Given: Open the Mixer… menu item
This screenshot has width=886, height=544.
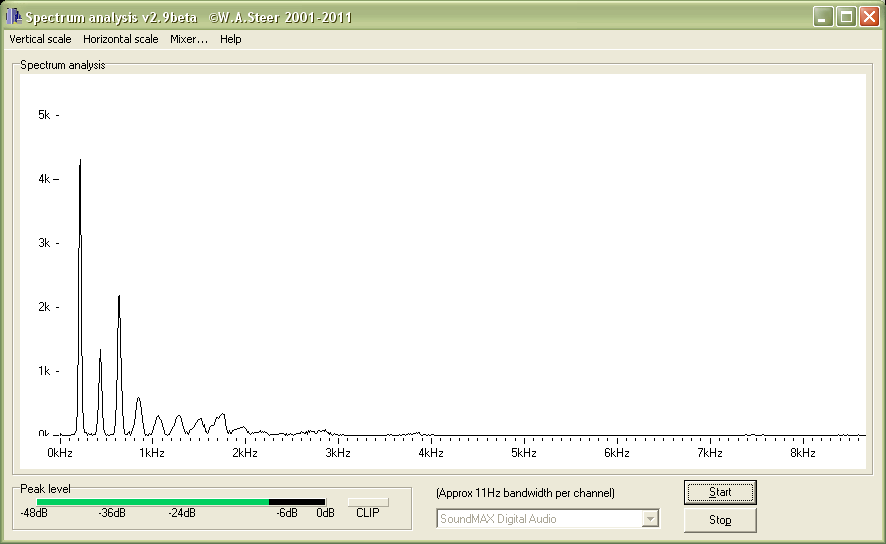Looking at the screenshot, I should tap(189, 39).
